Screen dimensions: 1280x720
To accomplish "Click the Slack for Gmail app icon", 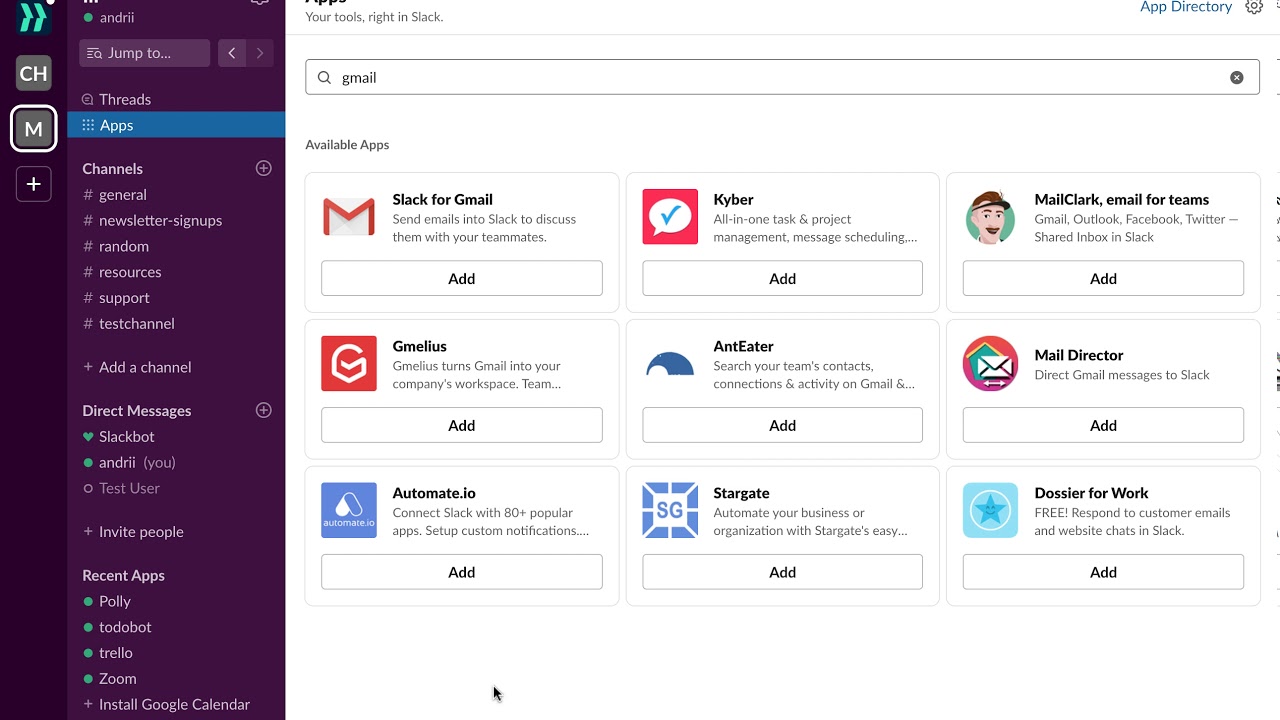I will point(349,217).
